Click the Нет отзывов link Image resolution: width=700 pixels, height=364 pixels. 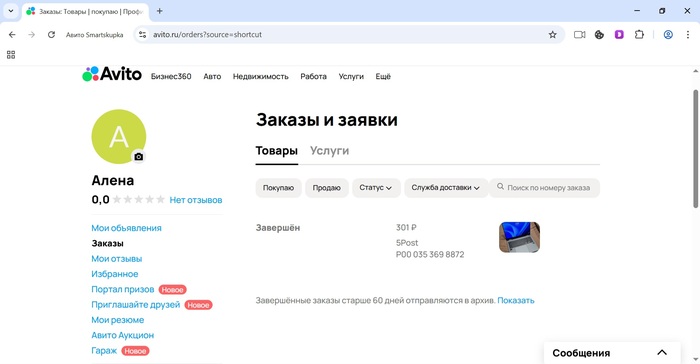(x=196, y=200)
